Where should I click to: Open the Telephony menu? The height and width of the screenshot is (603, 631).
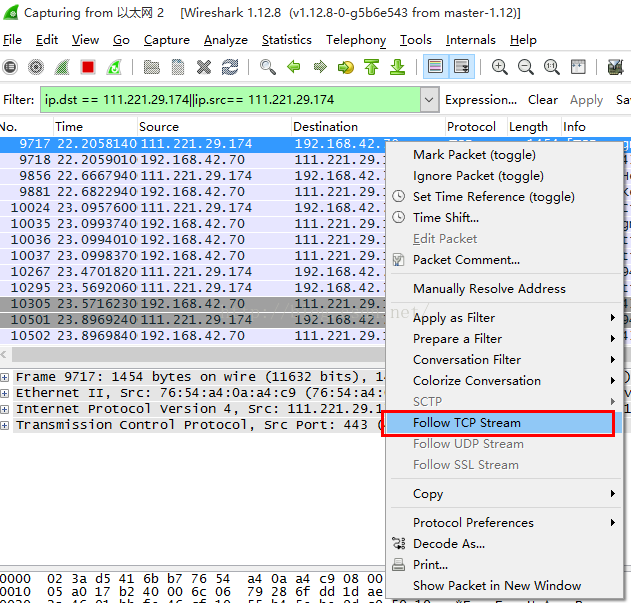point(356,40)
